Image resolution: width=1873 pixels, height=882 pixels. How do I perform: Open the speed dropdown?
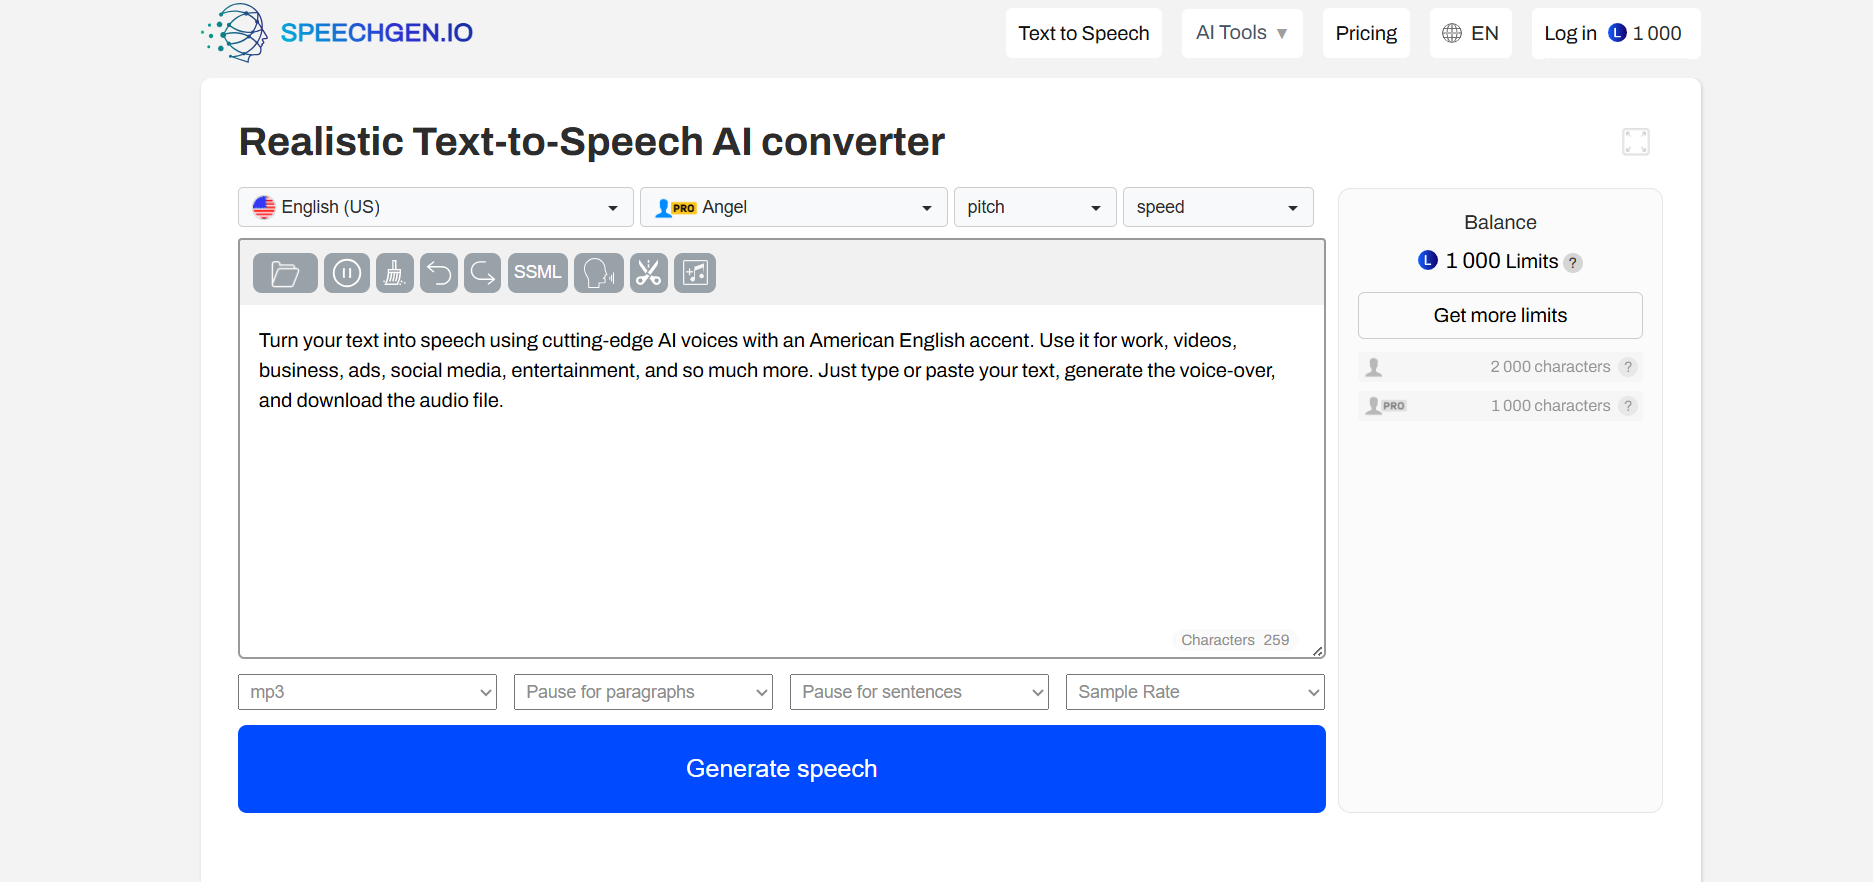[x=1217, y=207]
